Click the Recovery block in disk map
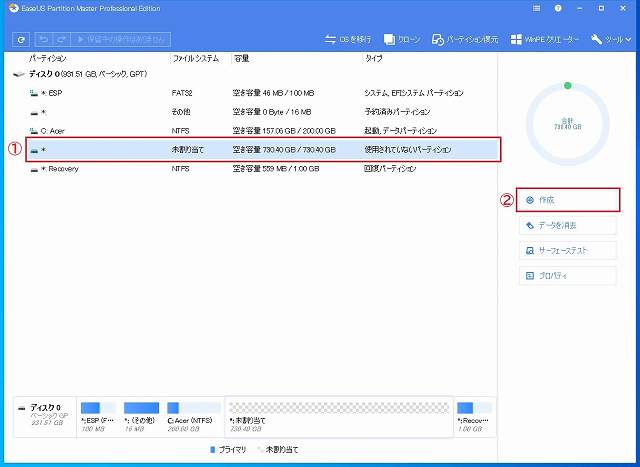The height and width of the screenshot is (467, 640). (474, 417)
